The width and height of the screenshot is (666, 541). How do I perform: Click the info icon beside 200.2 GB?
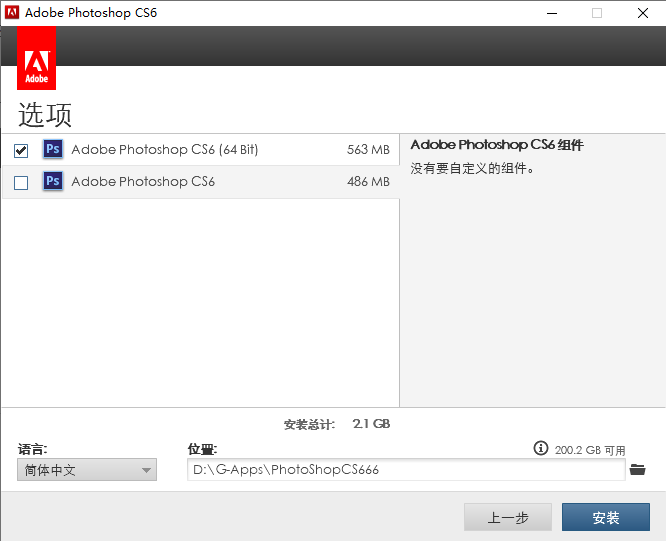point(541,448)
